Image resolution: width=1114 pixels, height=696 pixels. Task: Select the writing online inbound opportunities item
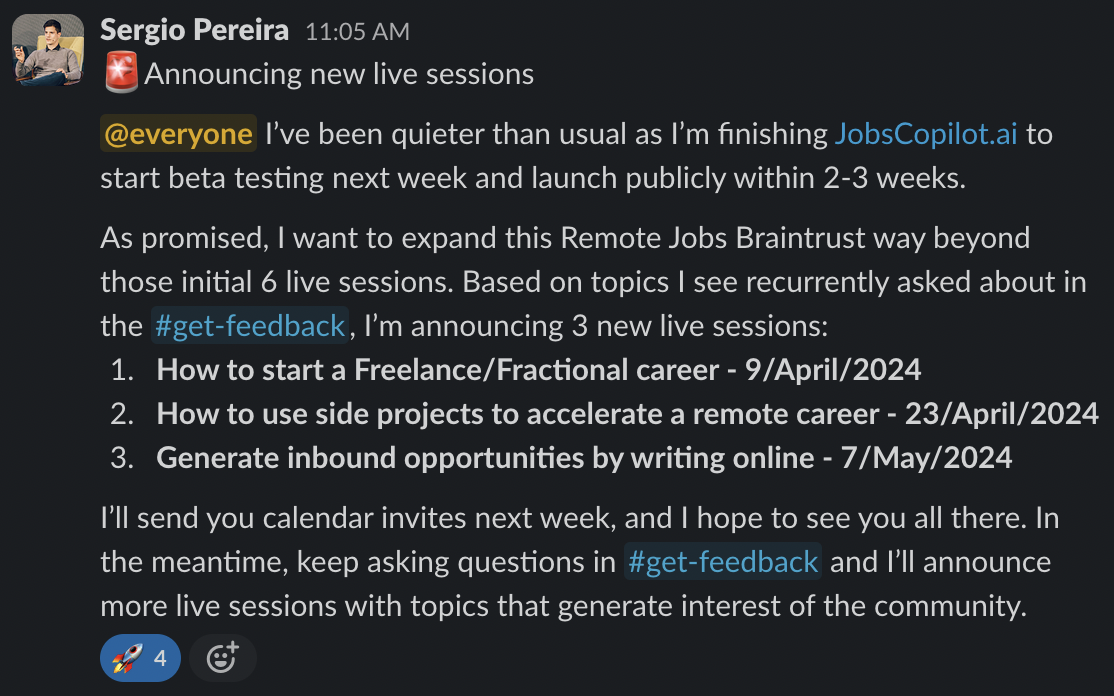tap(584, 457)
